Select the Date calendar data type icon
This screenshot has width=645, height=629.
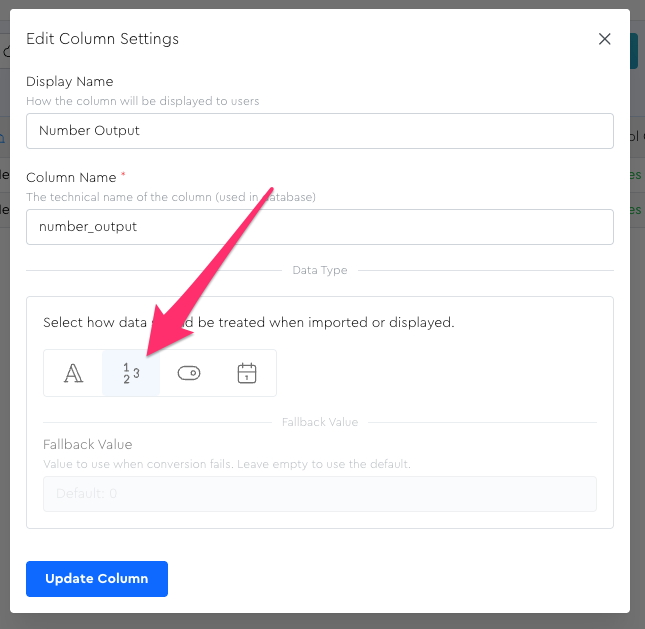[247, 373]
